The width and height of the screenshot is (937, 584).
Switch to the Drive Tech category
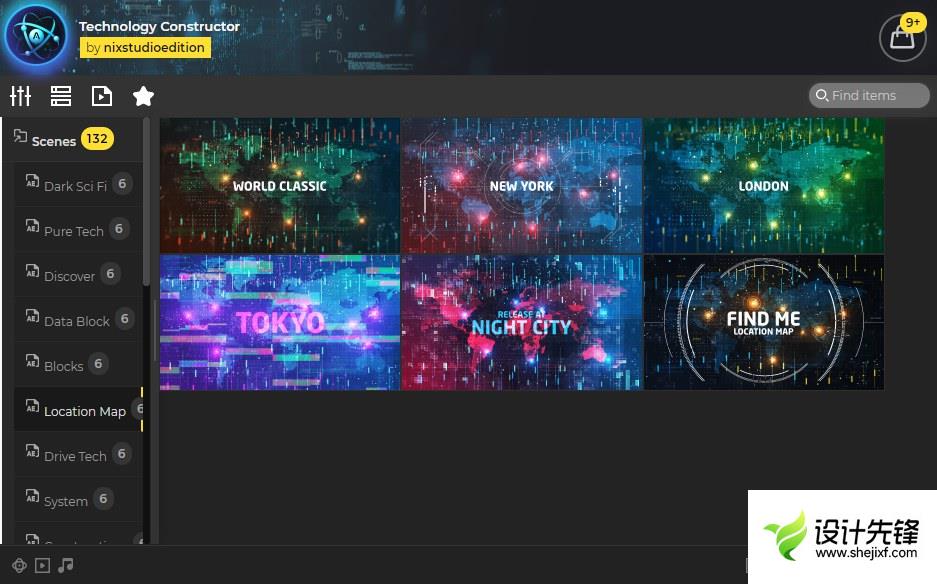tap(75, 456)
